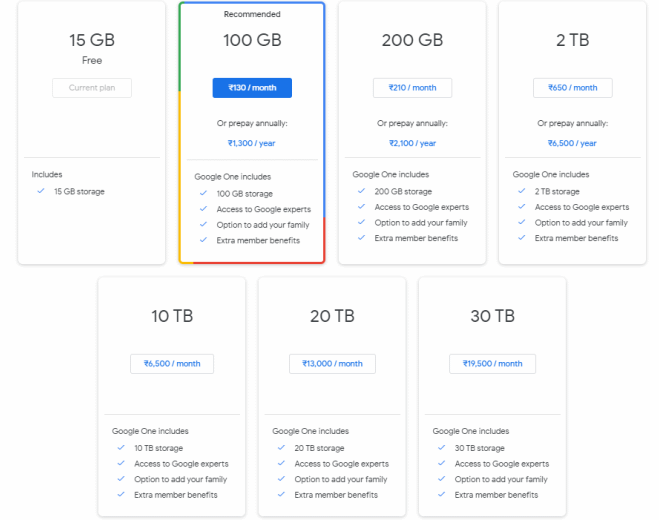The width and height of the screenshot is (659, 520).
Task: Click the 200 GB storage text
Action: click(x=403, y=192)
